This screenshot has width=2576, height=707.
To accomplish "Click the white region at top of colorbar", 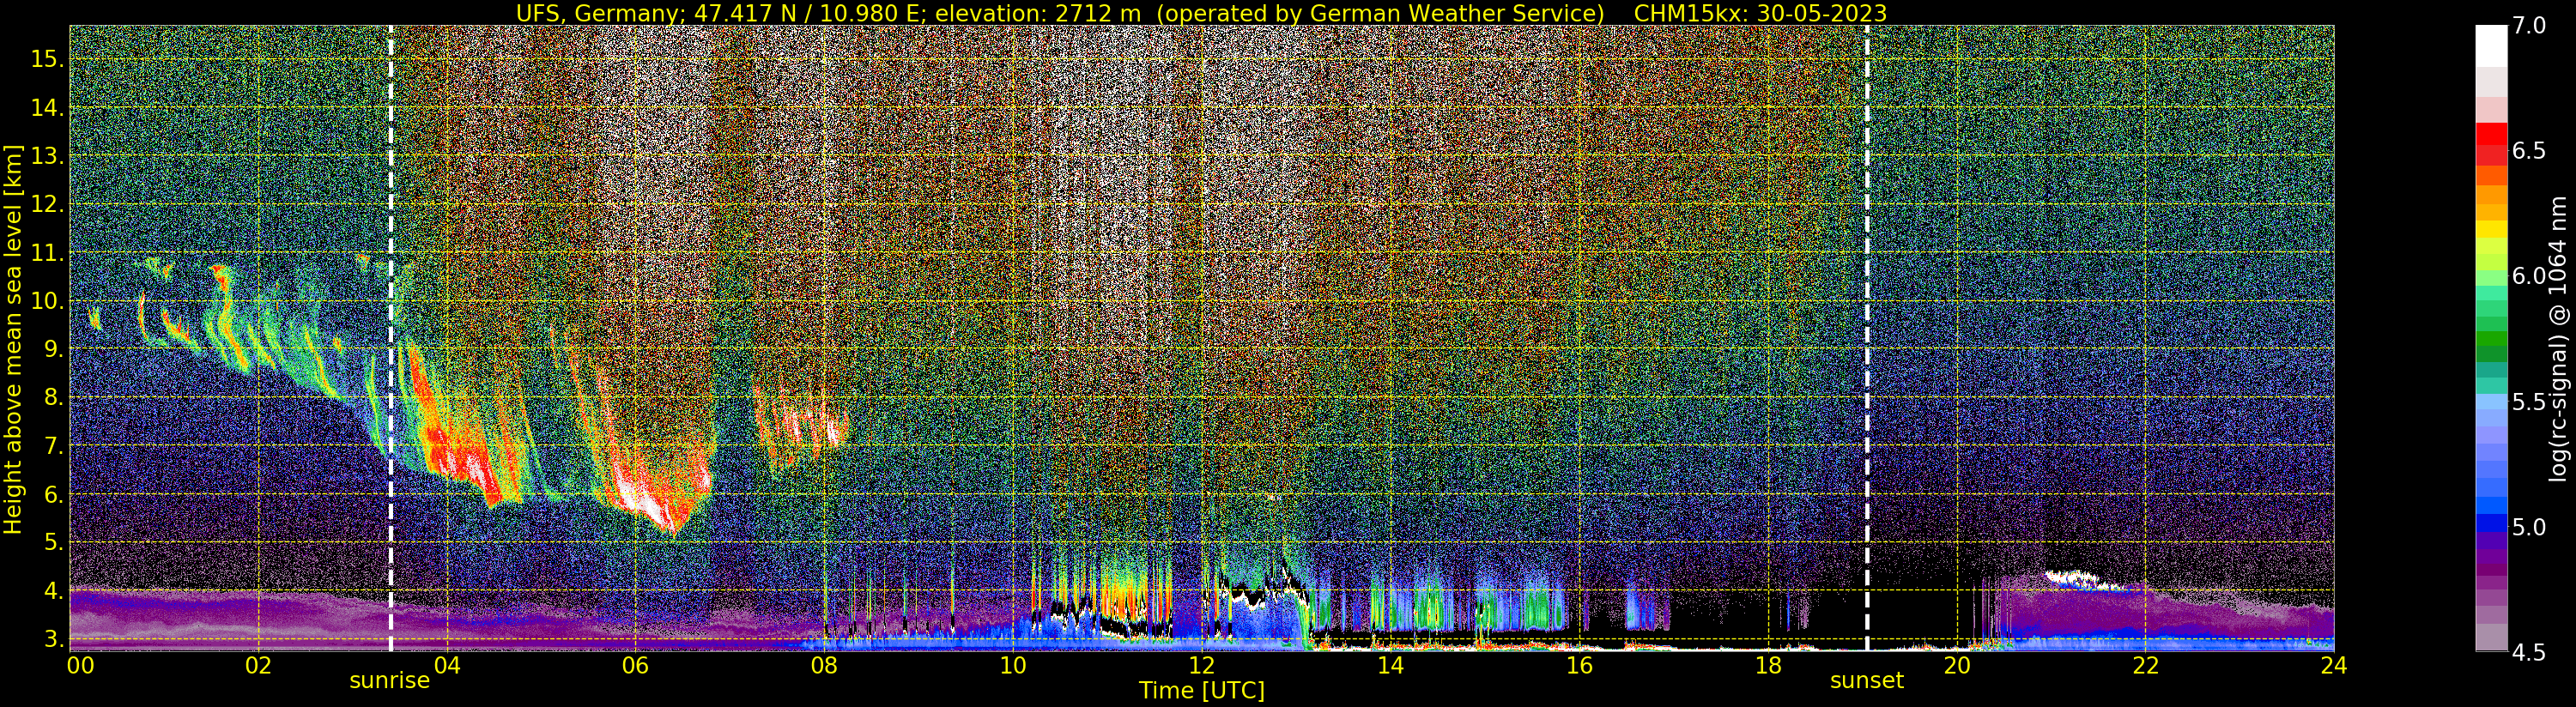I will click(x=2491, y=45).
